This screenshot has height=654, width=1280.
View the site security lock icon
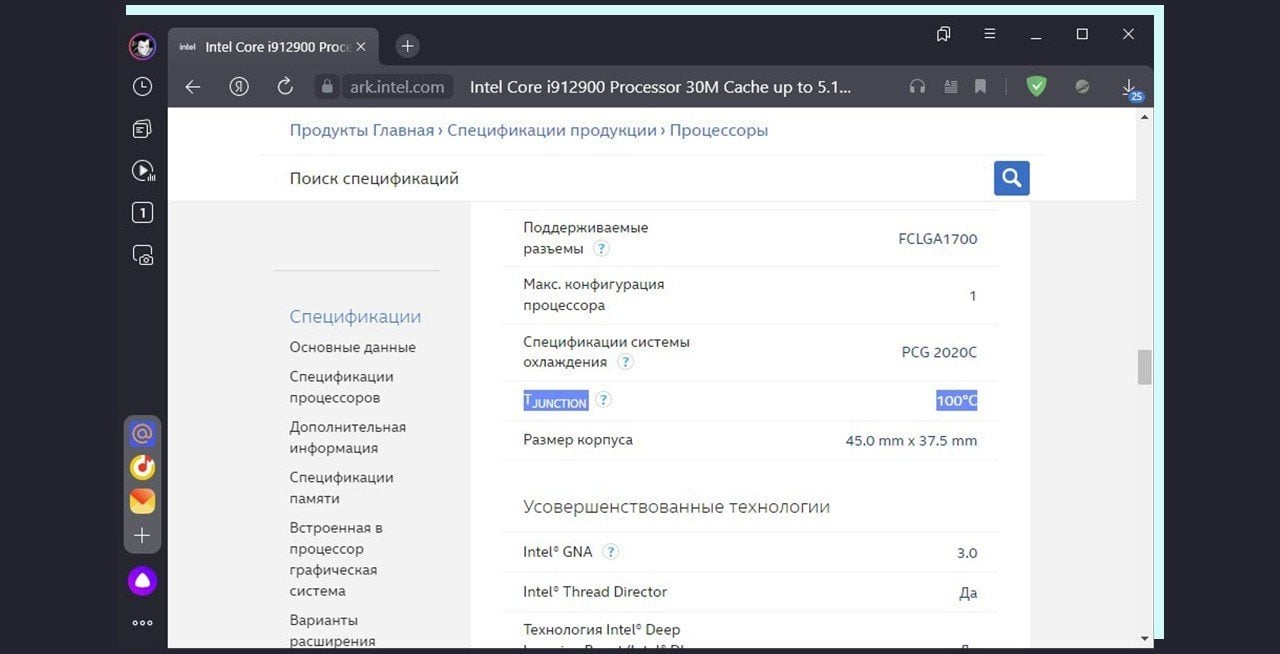(x=325, y=87)
